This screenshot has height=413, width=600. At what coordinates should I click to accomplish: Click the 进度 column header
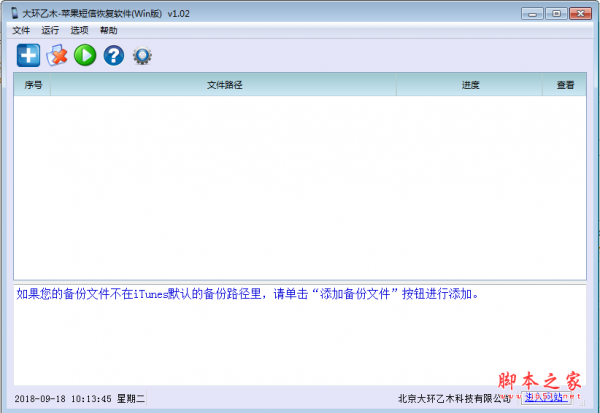point(470,85)
